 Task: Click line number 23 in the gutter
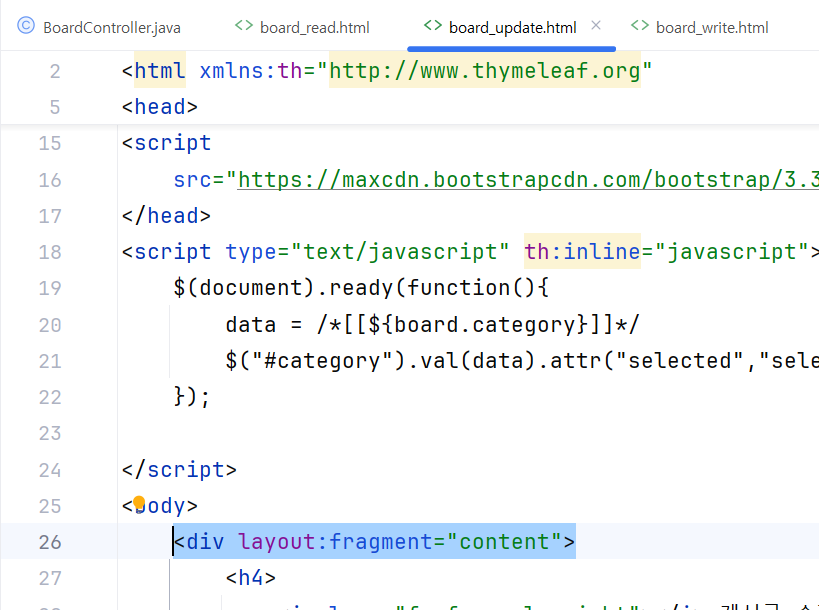pos(50,433)
